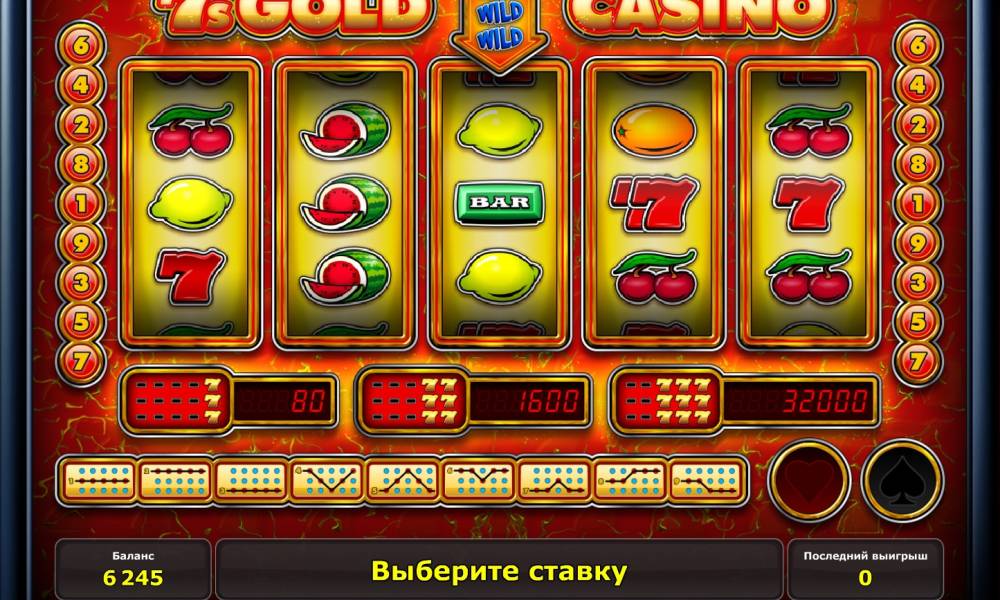The width and height of the screenshot is (1000, 600).
Task: Click the red heart gamble button
Action: coord(809,481)
